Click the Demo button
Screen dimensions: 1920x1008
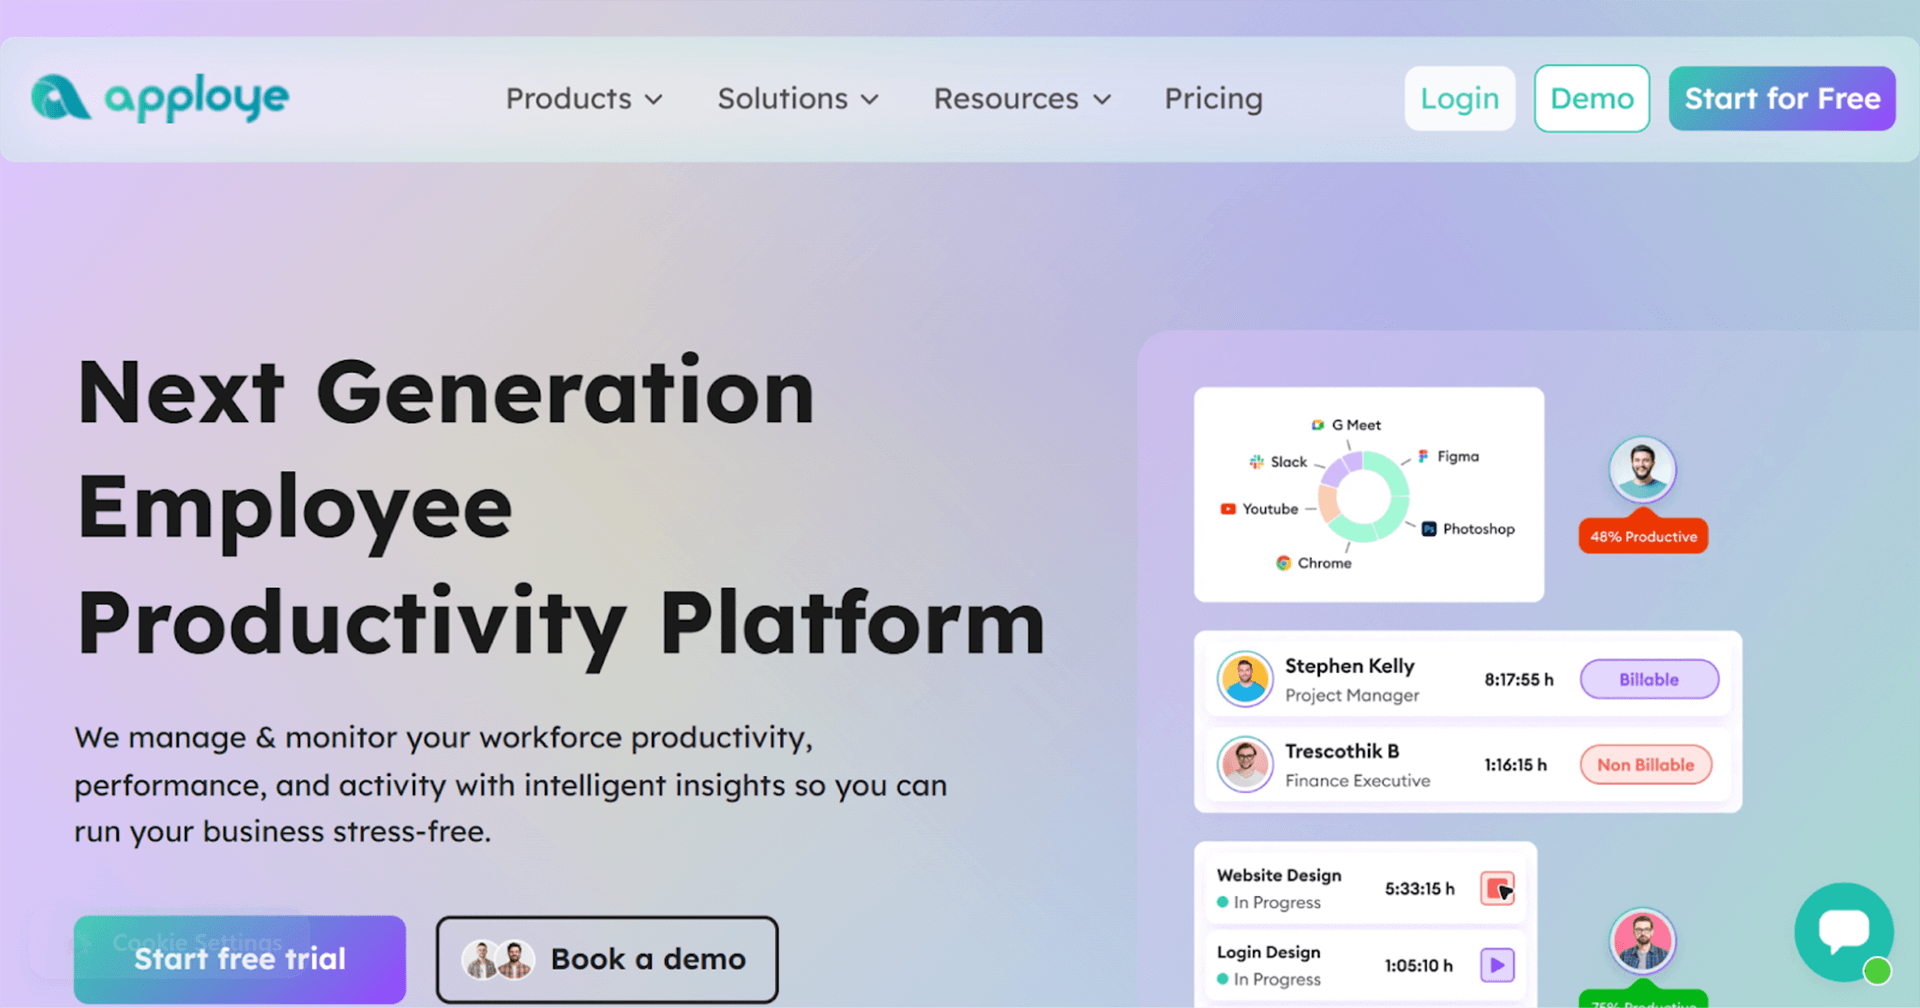(1592, 98)
